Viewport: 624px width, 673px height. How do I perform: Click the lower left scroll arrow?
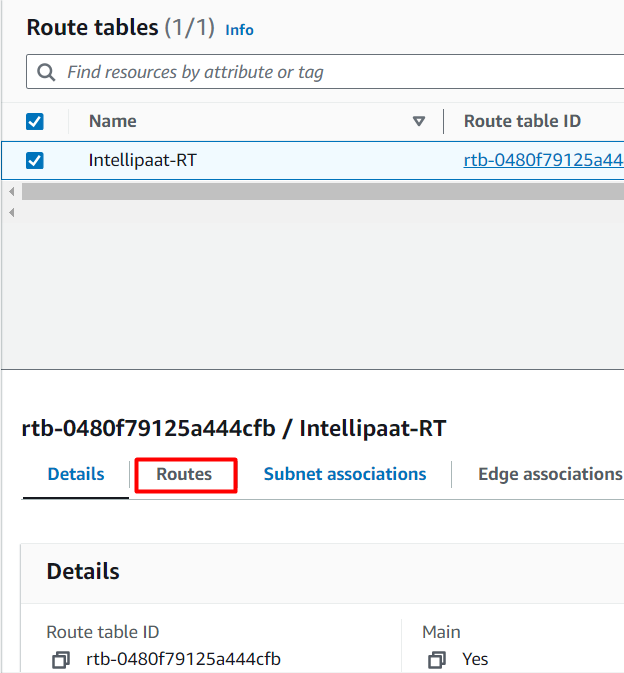pos(11,213)
